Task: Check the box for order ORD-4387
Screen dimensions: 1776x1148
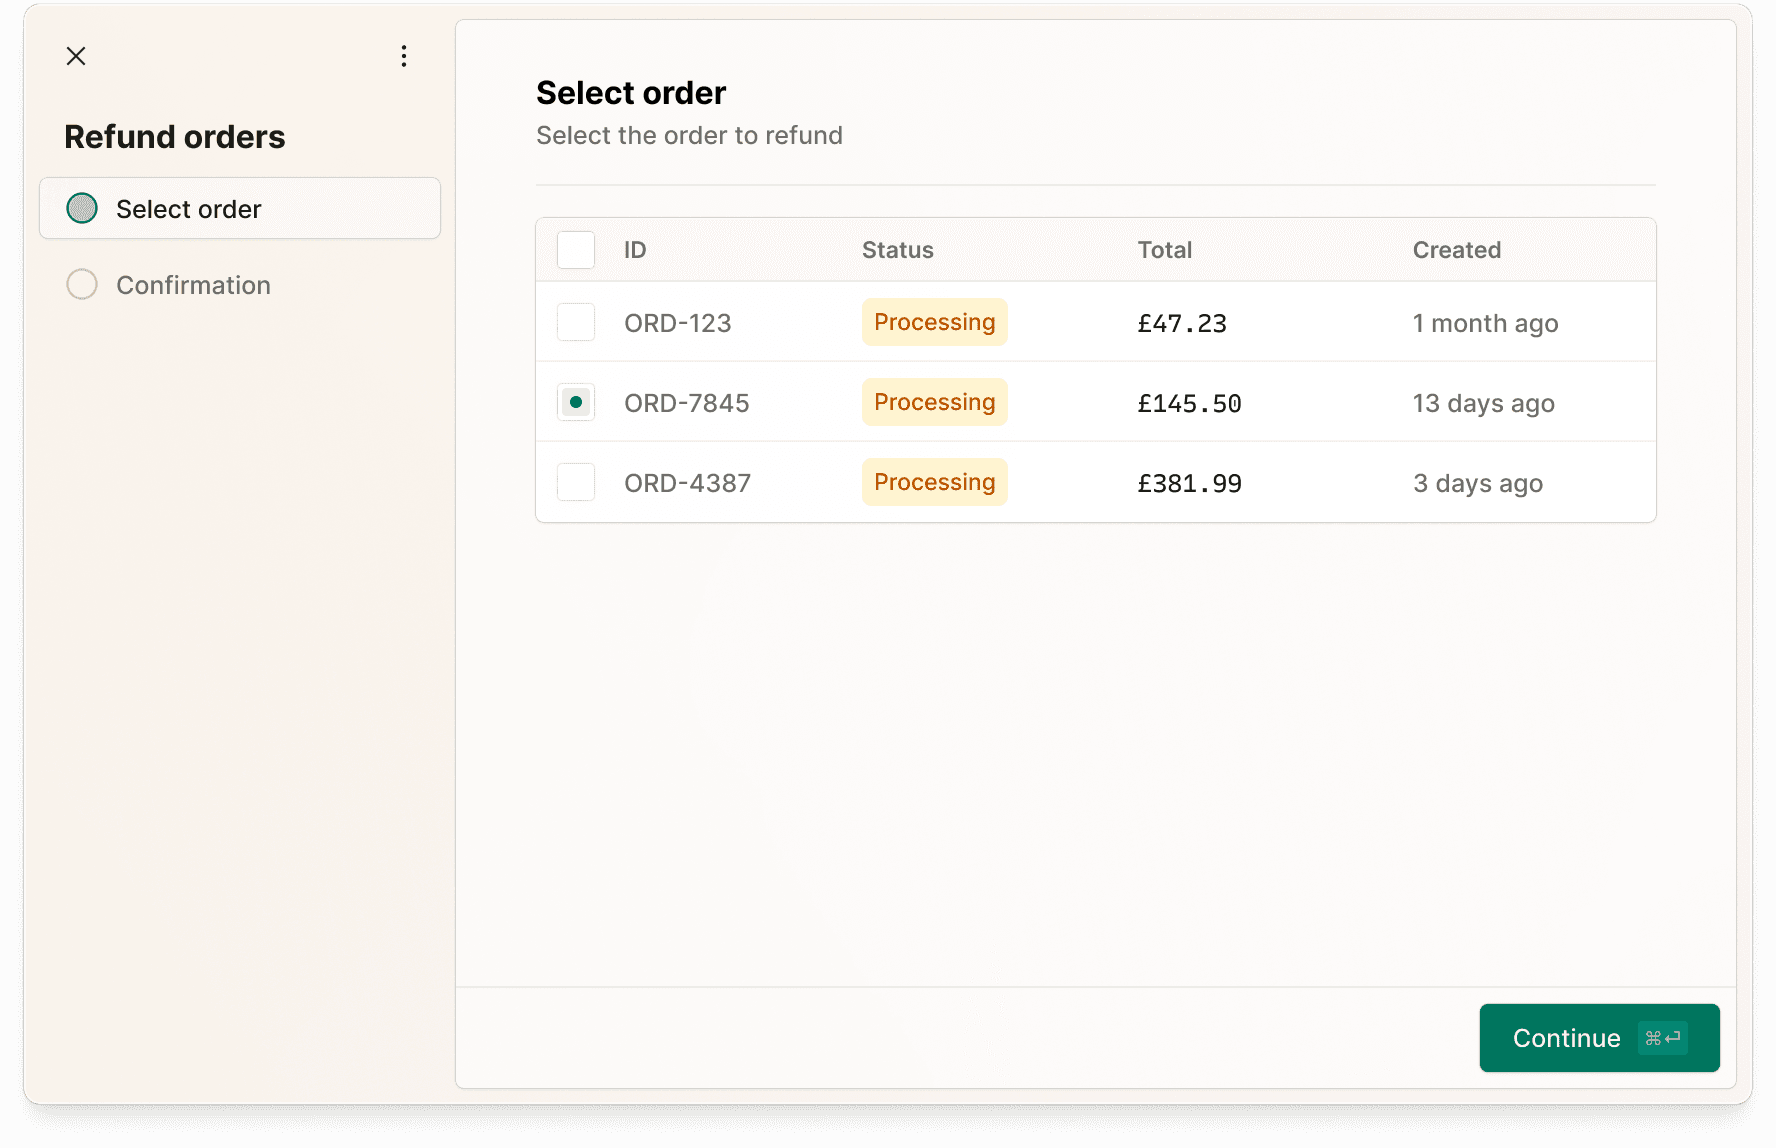Action: coord(576,482)
